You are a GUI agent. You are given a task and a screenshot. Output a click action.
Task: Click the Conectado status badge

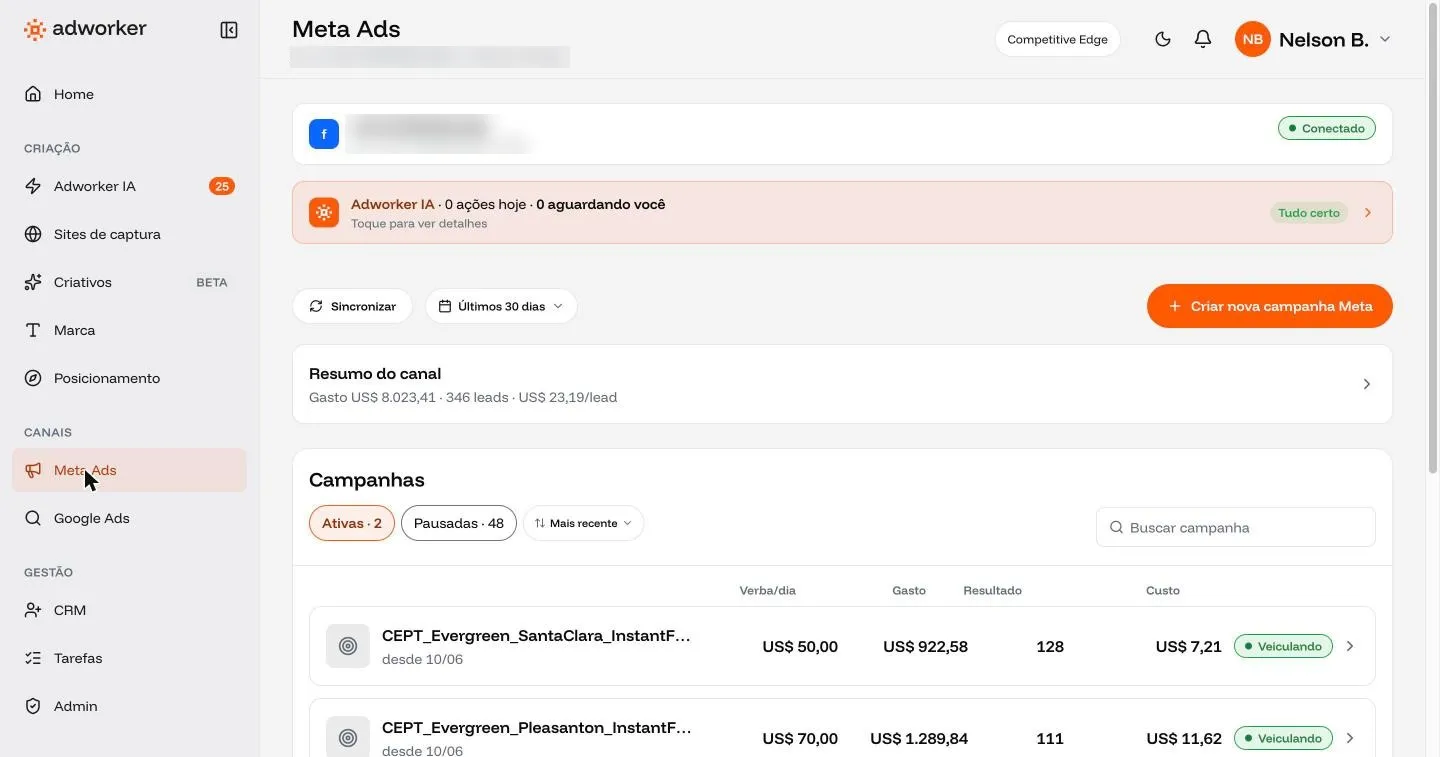[x=1327, y=128]
